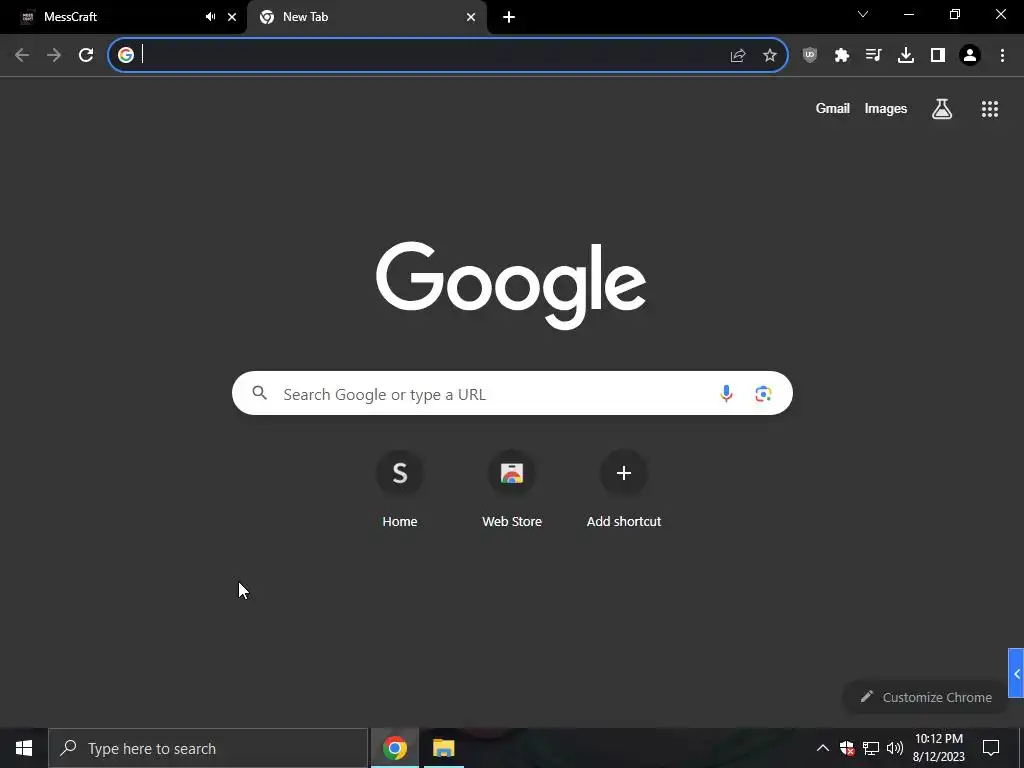Open the Web Store shortcut
This screenshot has height=768, width=1024.
click(512, 488)
